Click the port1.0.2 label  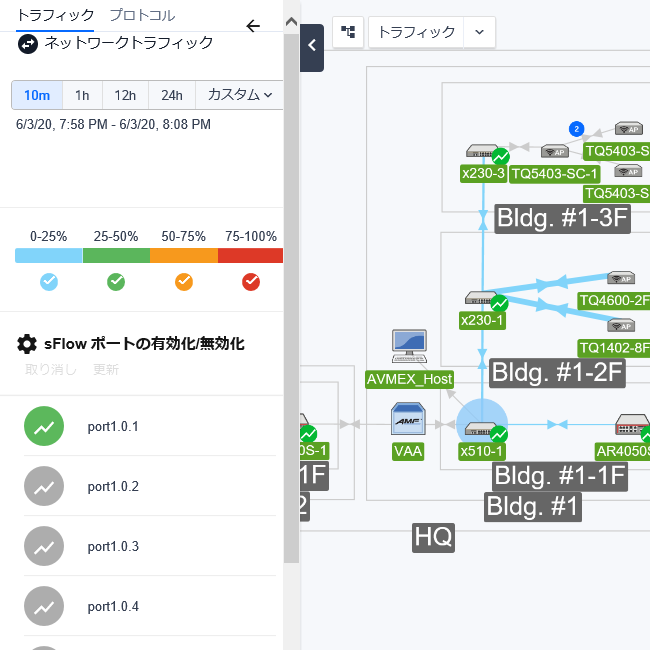(113, 486)
